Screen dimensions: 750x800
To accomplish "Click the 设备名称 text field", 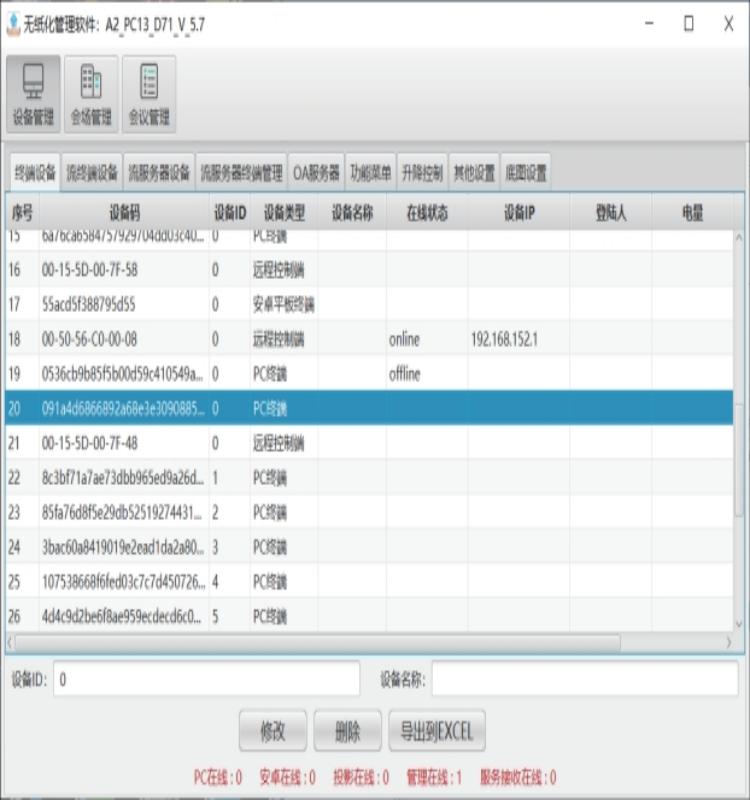I will click(x=584, y=679).
